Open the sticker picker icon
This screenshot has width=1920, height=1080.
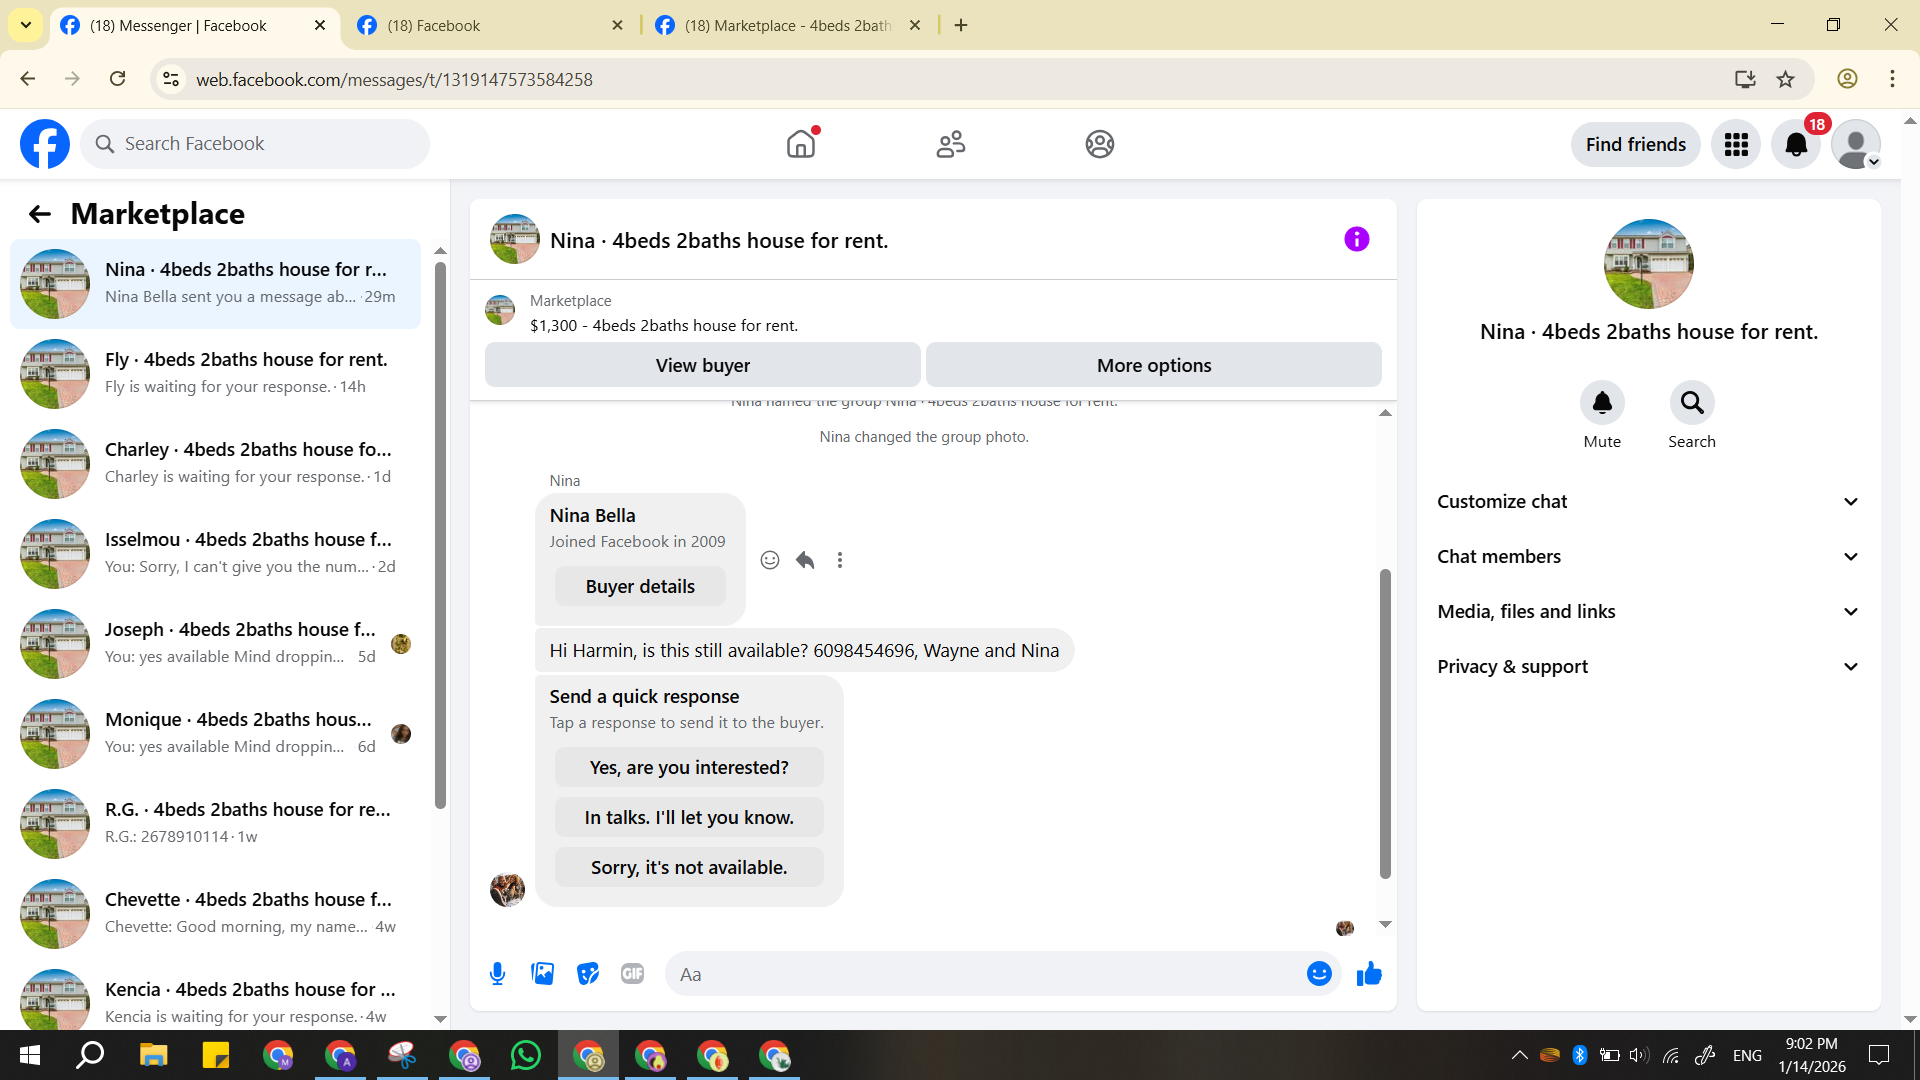pos(588,974)
